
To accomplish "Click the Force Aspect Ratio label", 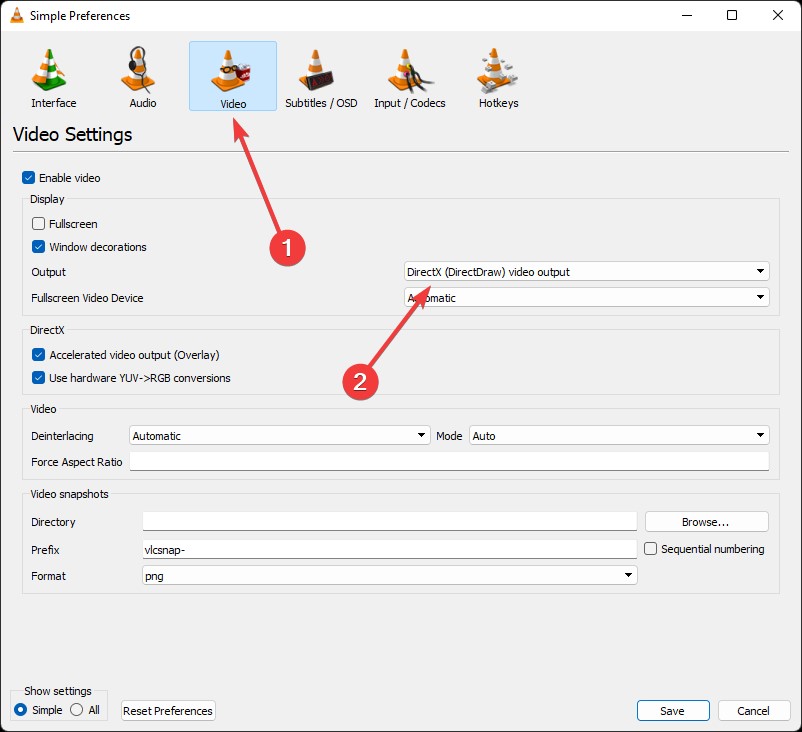I will tap(77, 462).
